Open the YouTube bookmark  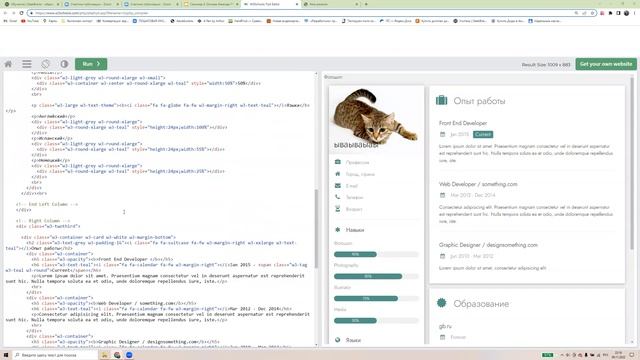(x=29, y=21)
